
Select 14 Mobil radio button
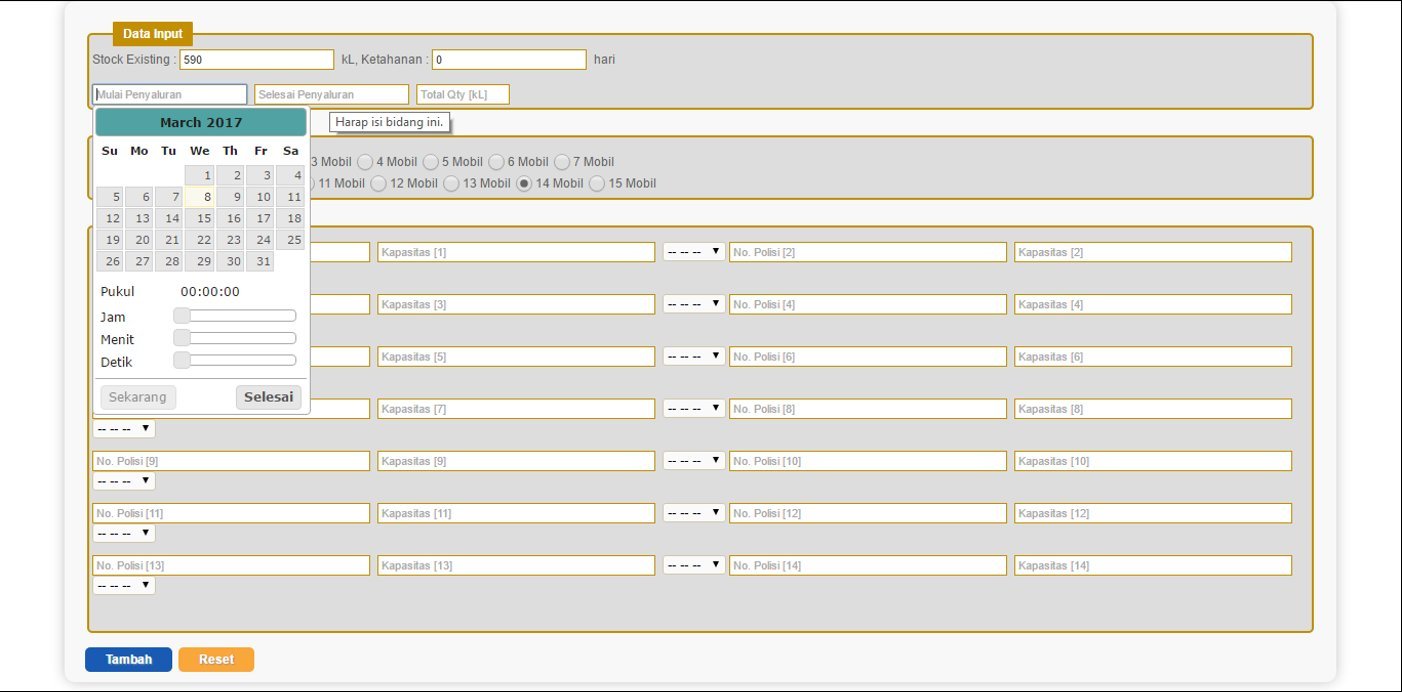(524, 184)
